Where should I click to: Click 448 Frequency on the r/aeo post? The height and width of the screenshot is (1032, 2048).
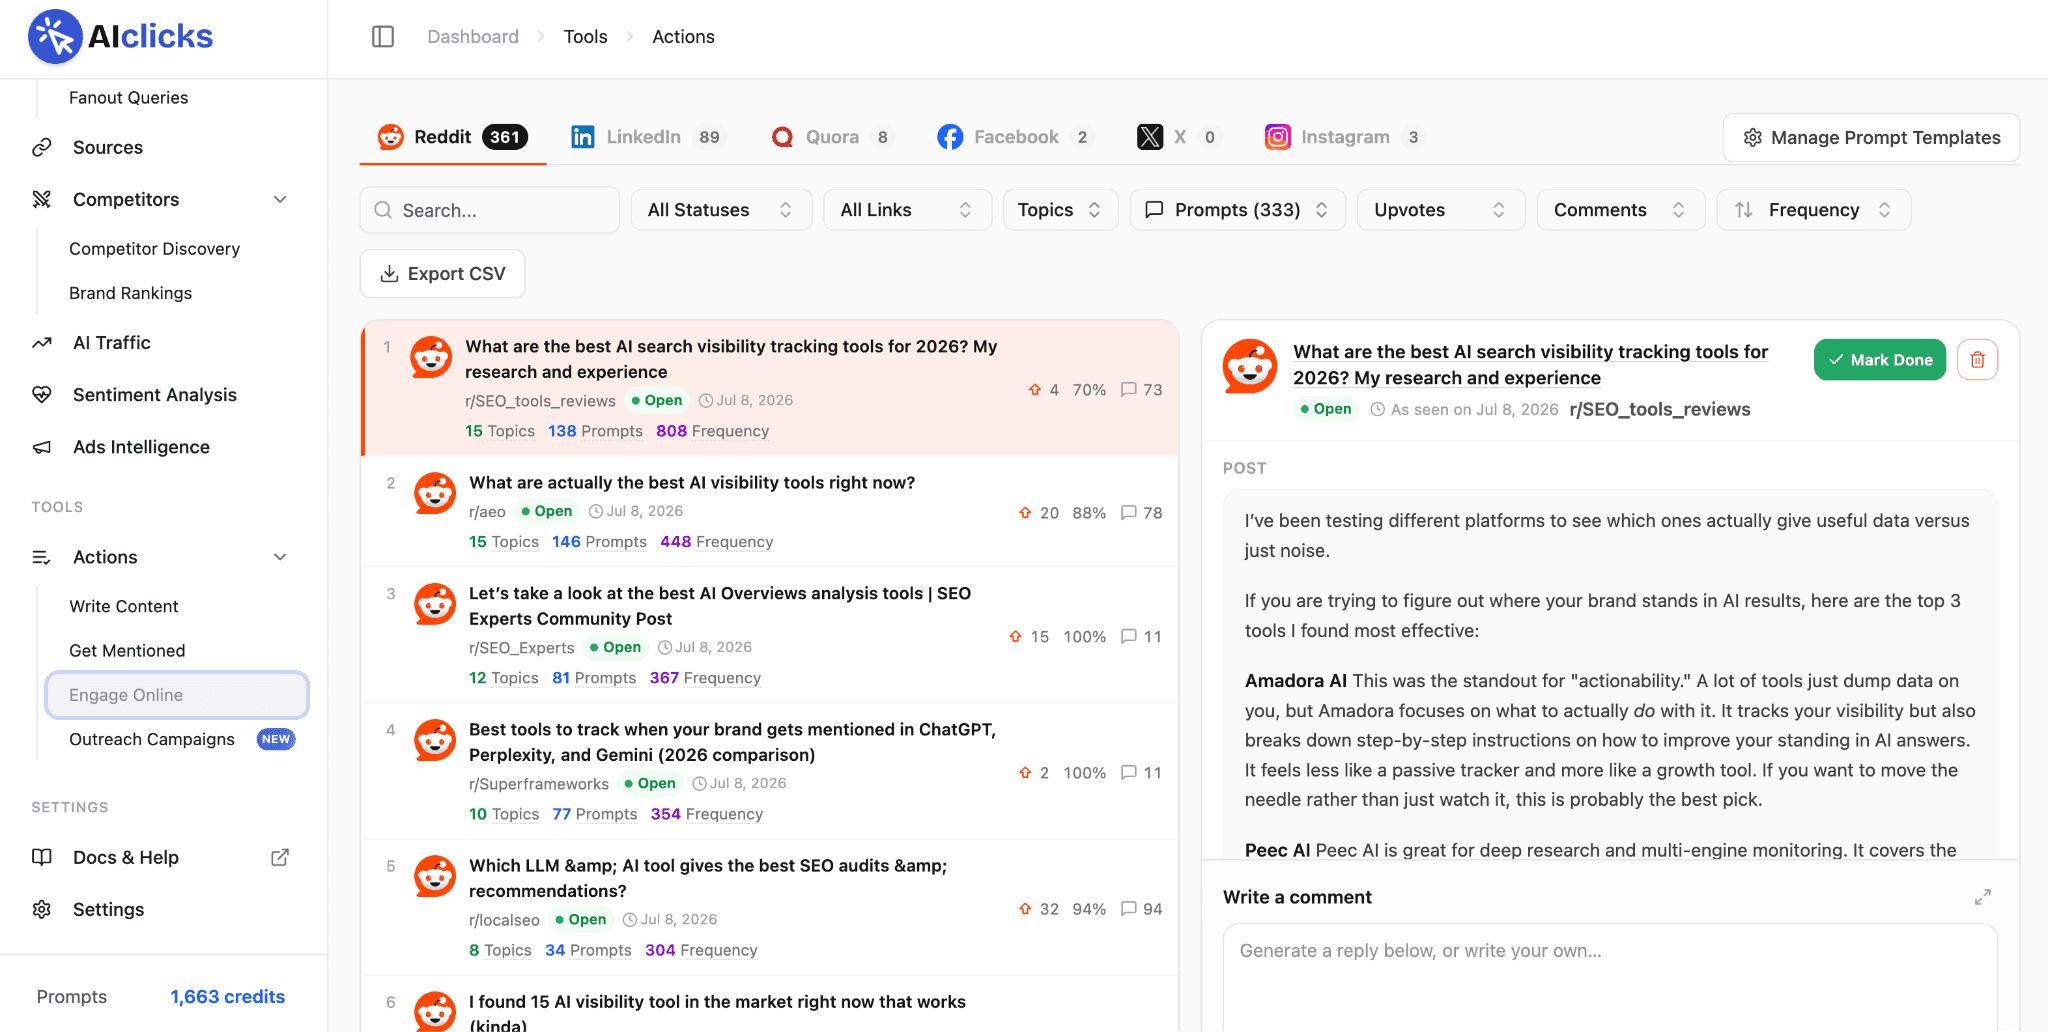coord(717,542)
